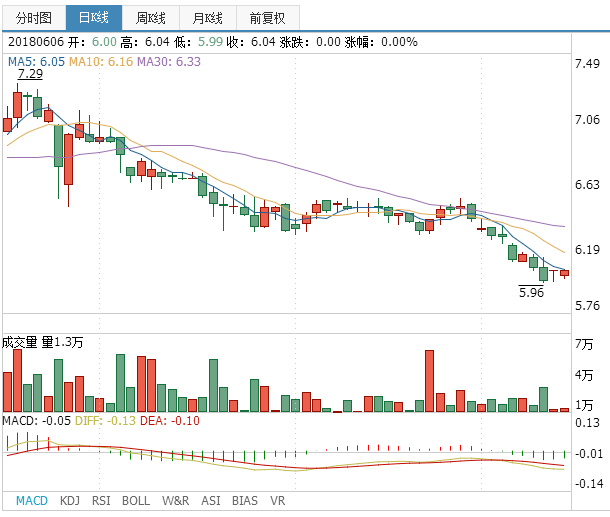Select the MACD indicator

tap(32, 500)
